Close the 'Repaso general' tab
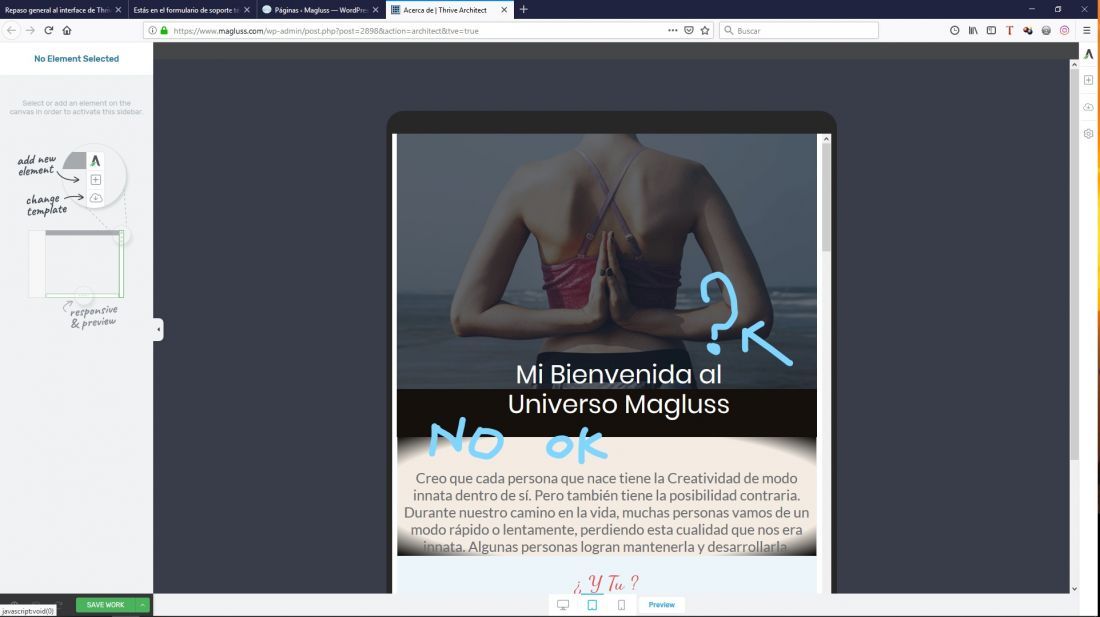The image size is (1100, 617). [x=118, y=10]
